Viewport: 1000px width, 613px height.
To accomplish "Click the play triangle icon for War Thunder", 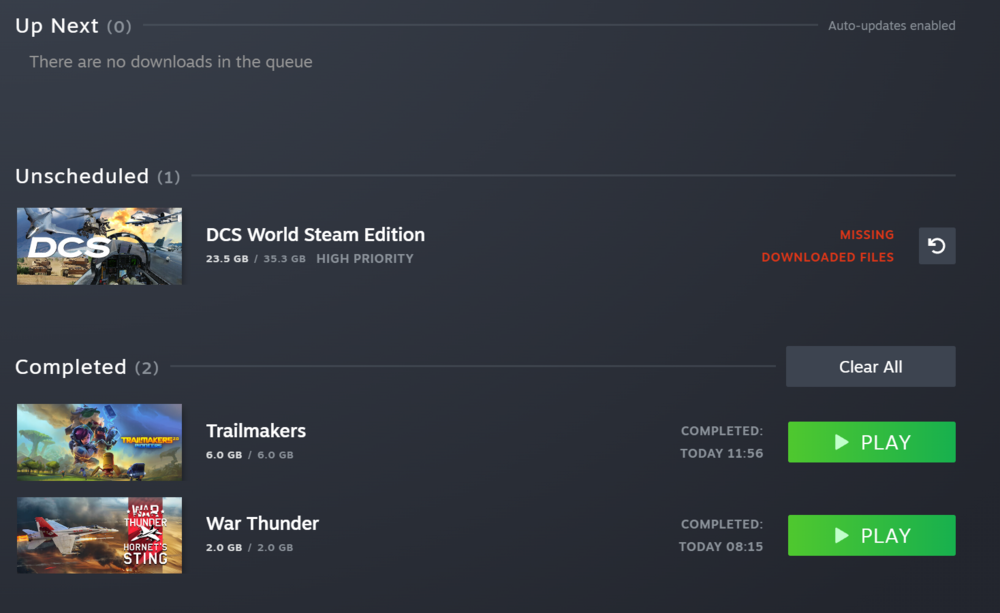I will pos(842,536).
